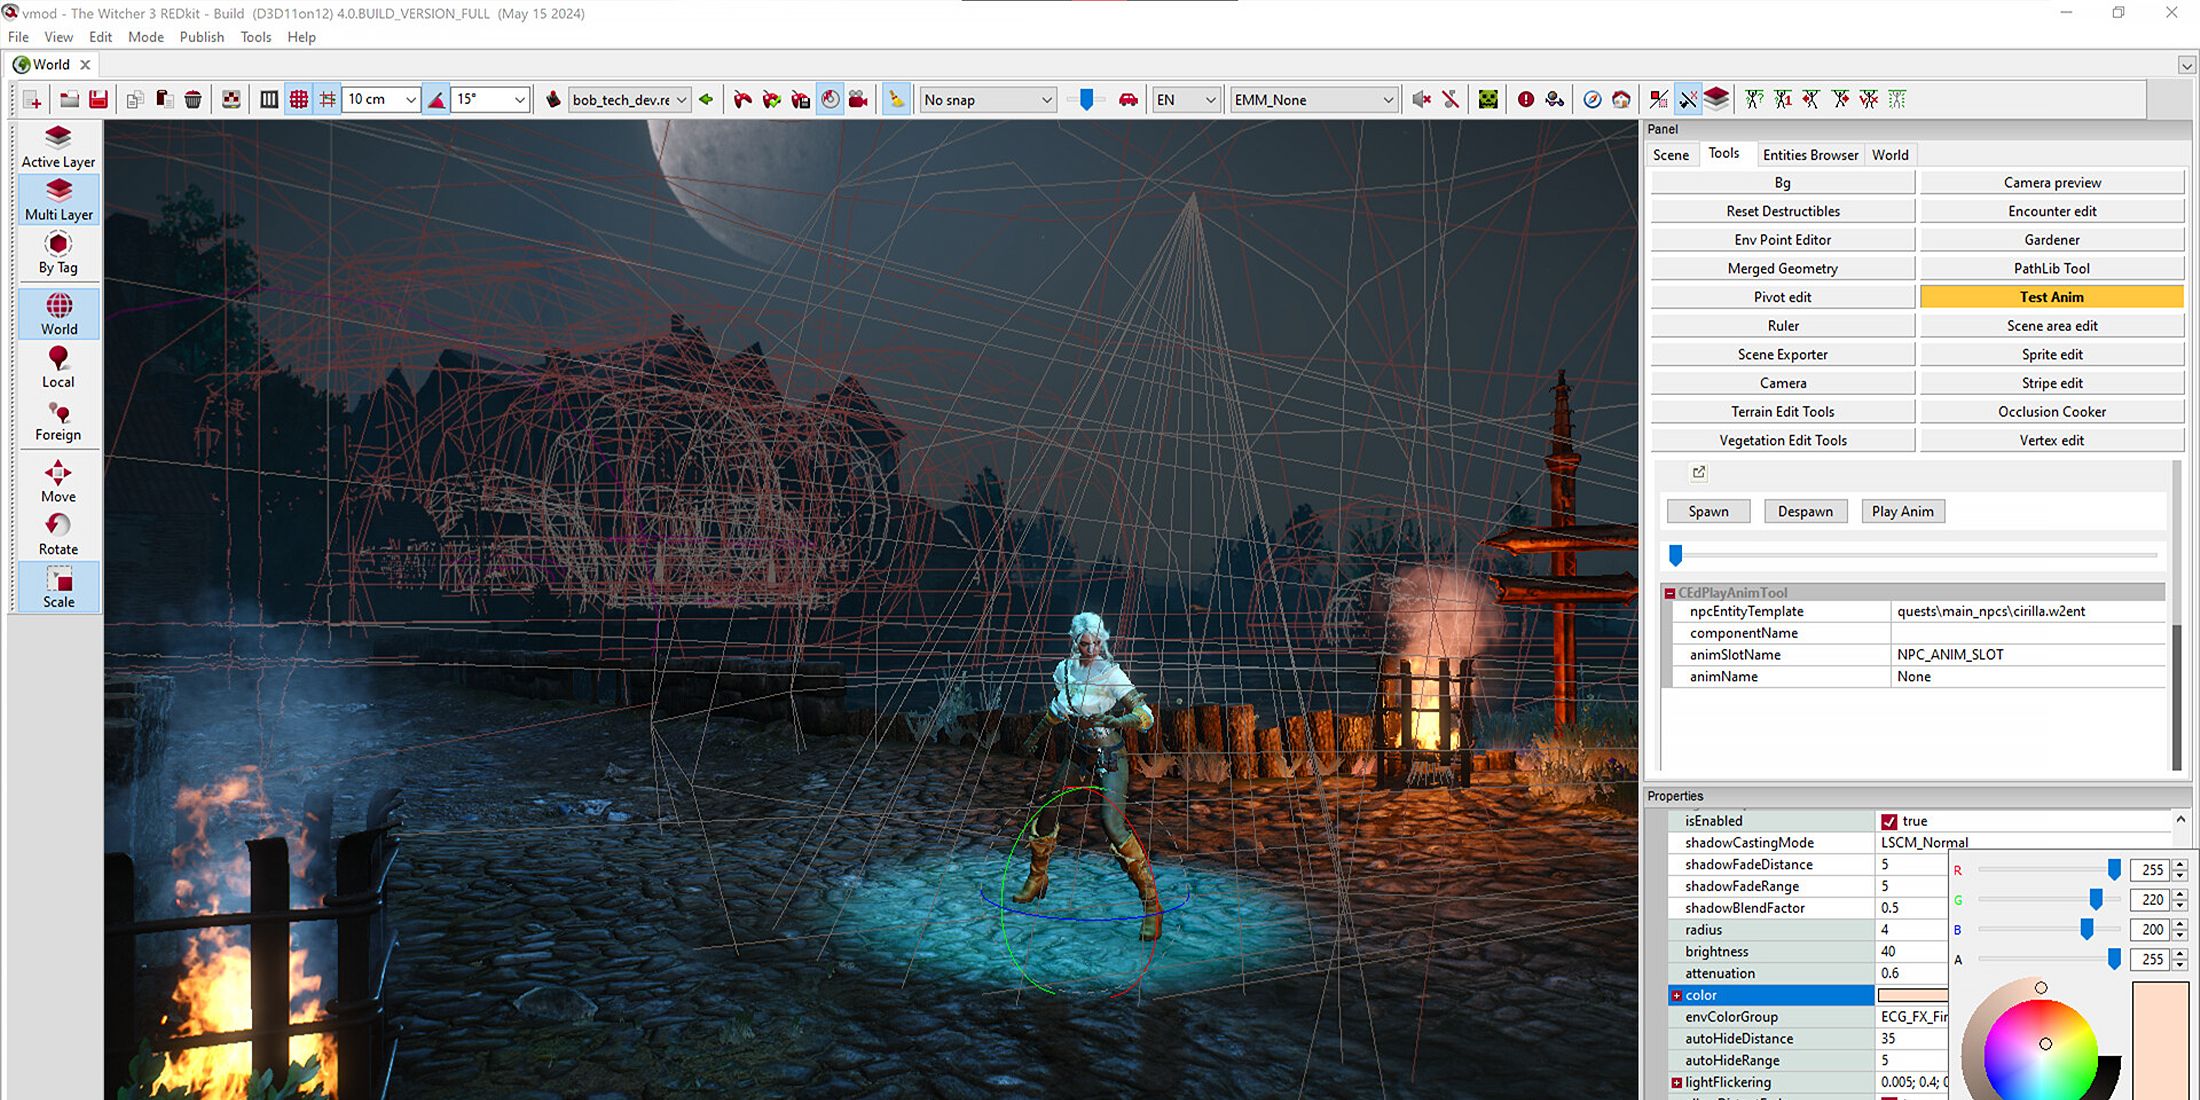Select the Move tool in left sidebar
The image size is (2200, 1100).
click(58, 481)
